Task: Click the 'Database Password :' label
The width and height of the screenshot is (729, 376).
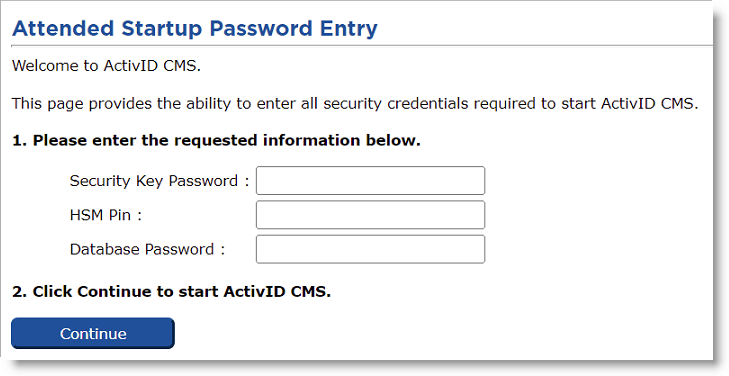Action: [147, 250]
